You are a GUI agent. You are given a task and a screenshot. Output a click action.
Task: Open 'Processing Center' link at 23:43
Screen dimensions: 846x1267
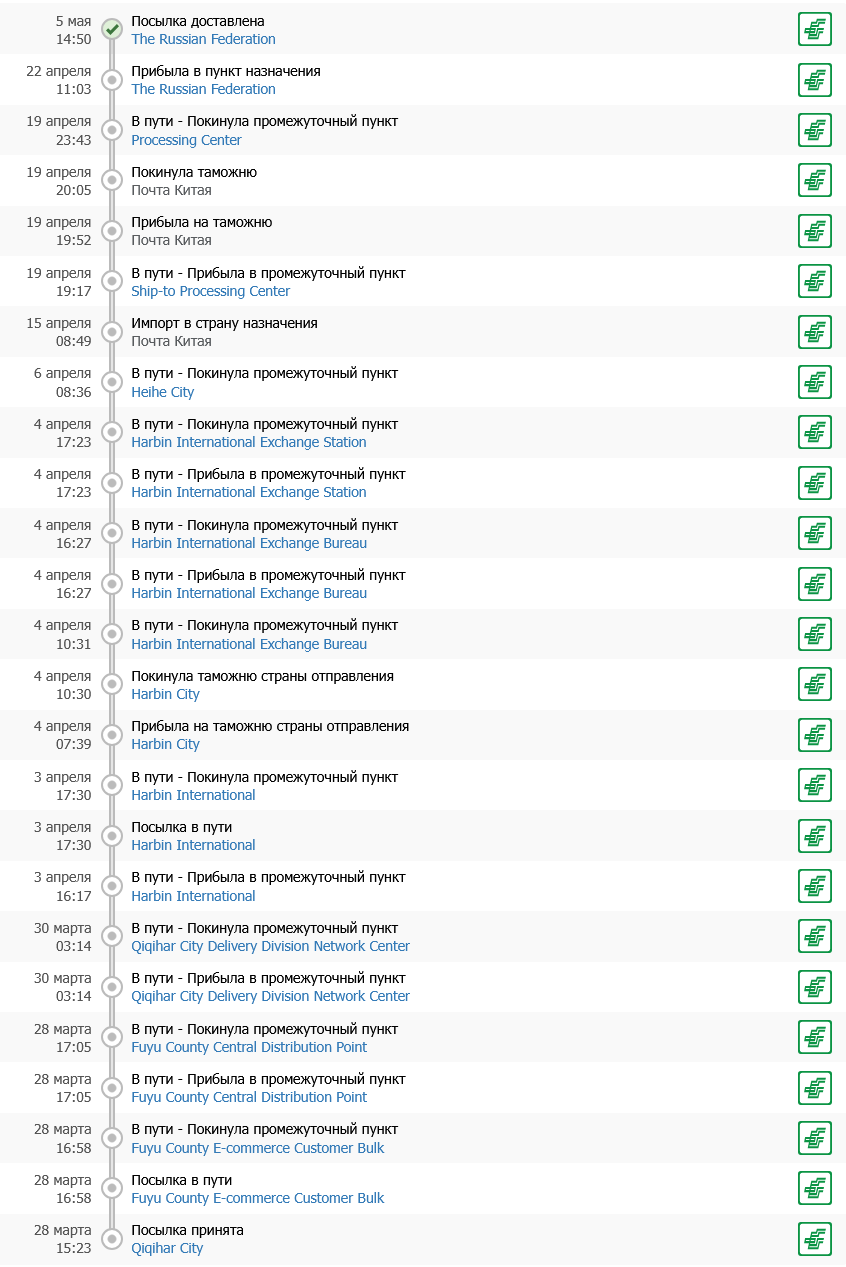tap(186, 140)
